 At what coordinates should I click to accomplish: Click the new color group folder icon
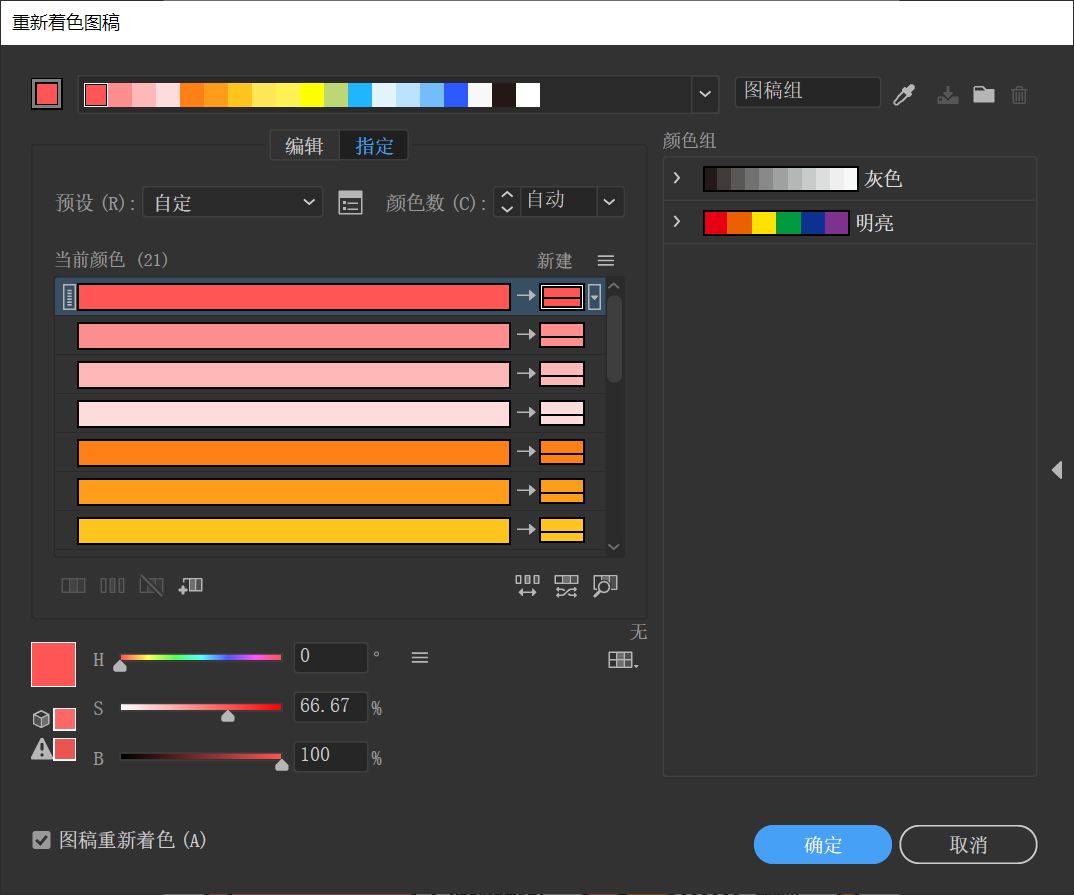(x=984, y=95)
